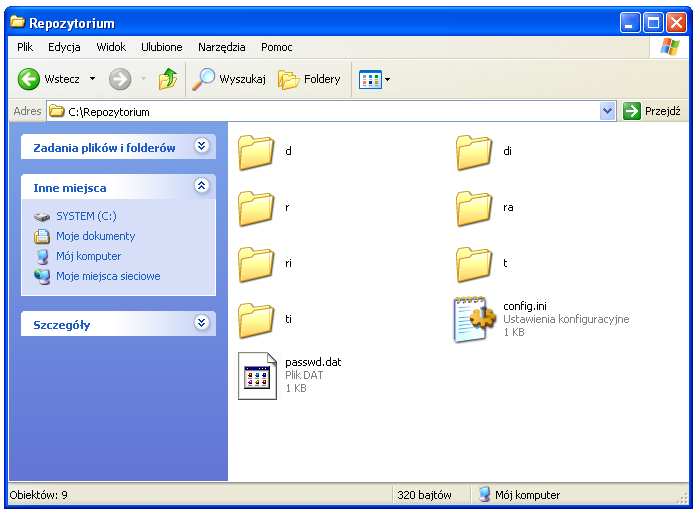Screen dimensions: 700x515
Task: Click the Foldery toolbar label
Action: pyautogui.click(x=322, y=79)
